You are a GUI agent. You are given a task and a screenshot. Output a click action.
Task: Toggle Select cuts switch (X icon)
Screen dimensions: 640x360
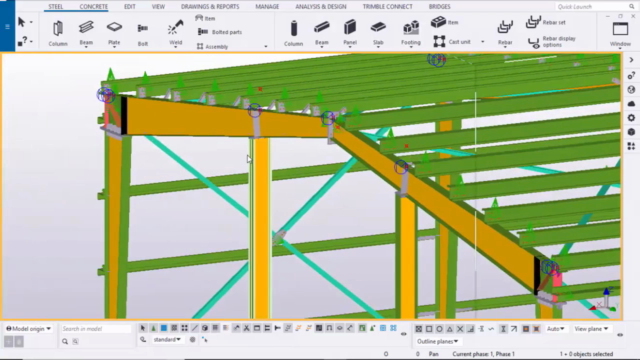(247, 328)
